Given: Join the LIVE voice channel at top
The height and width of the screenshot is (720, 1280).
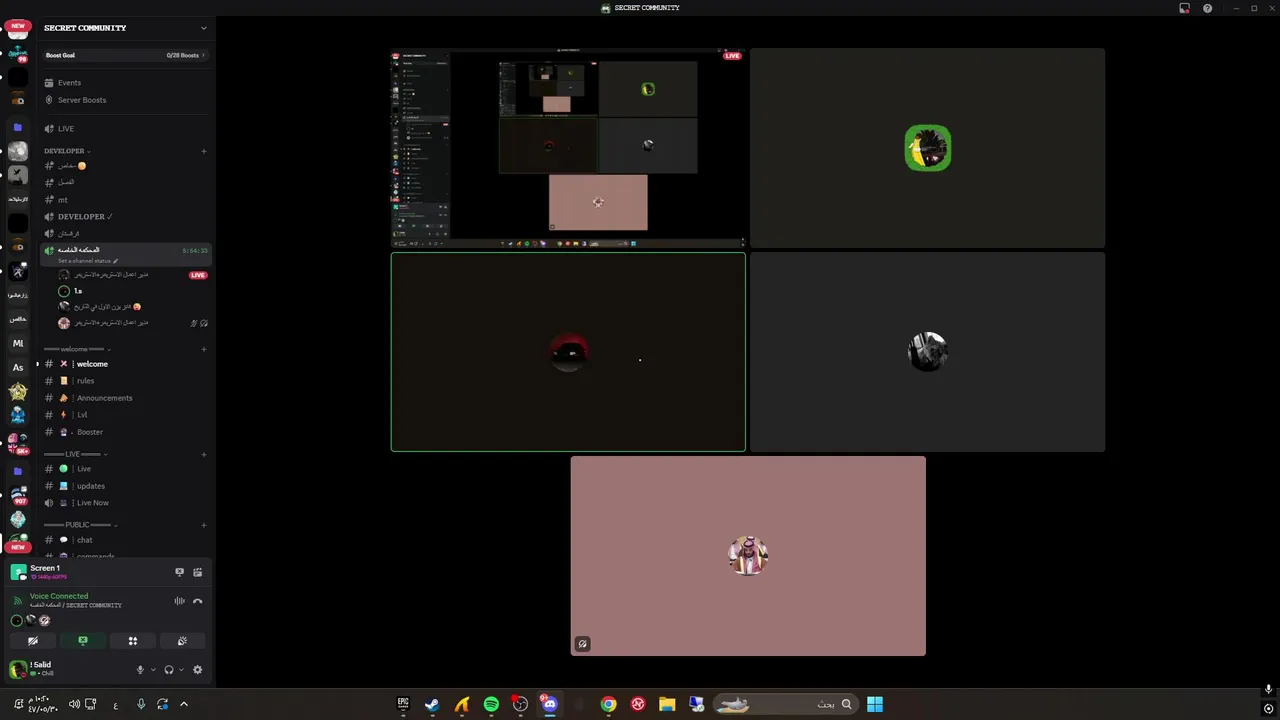Looking at the screenshot, I should [x=125, y=129].
